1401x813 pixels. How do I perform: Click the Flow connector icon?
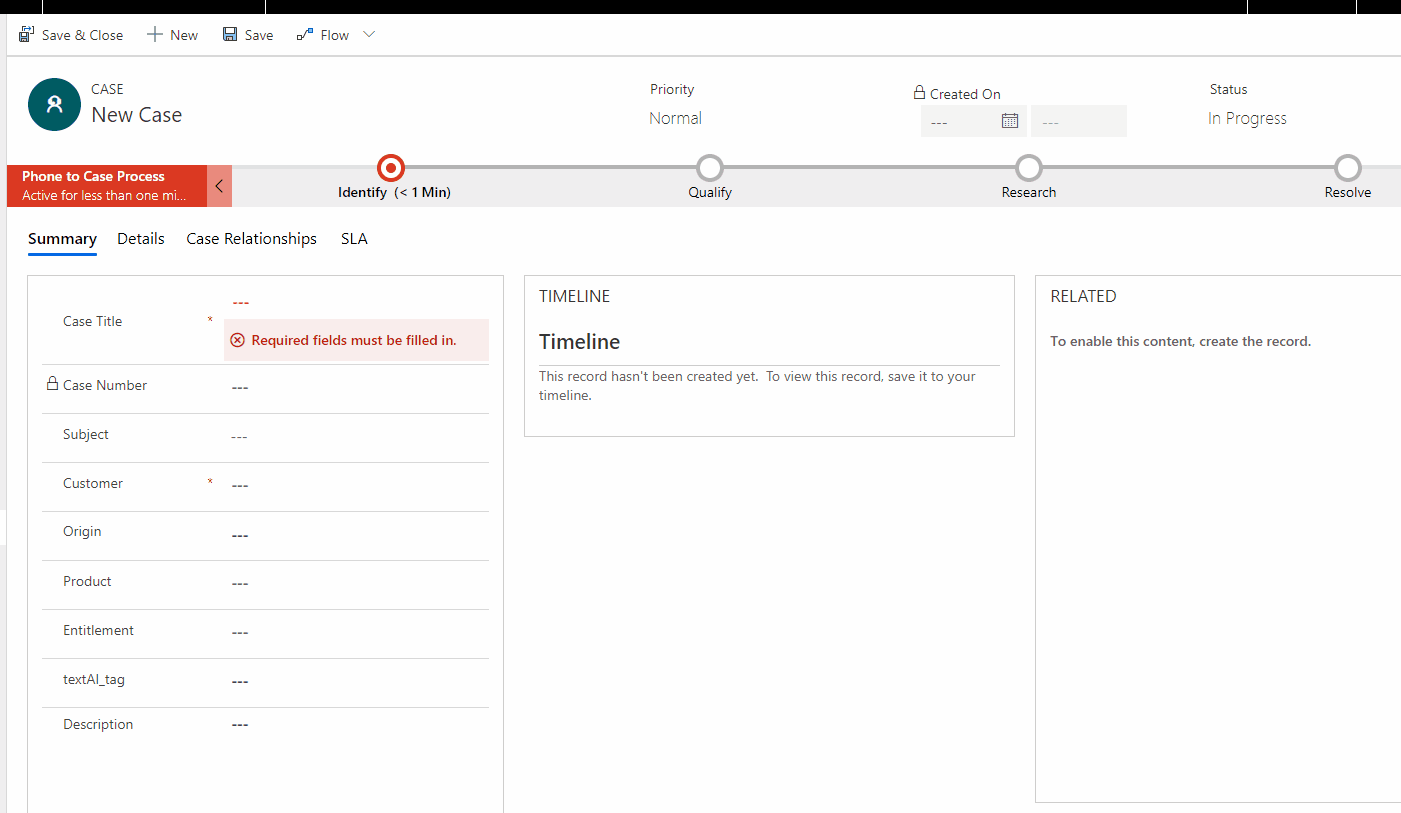point(305,35)
